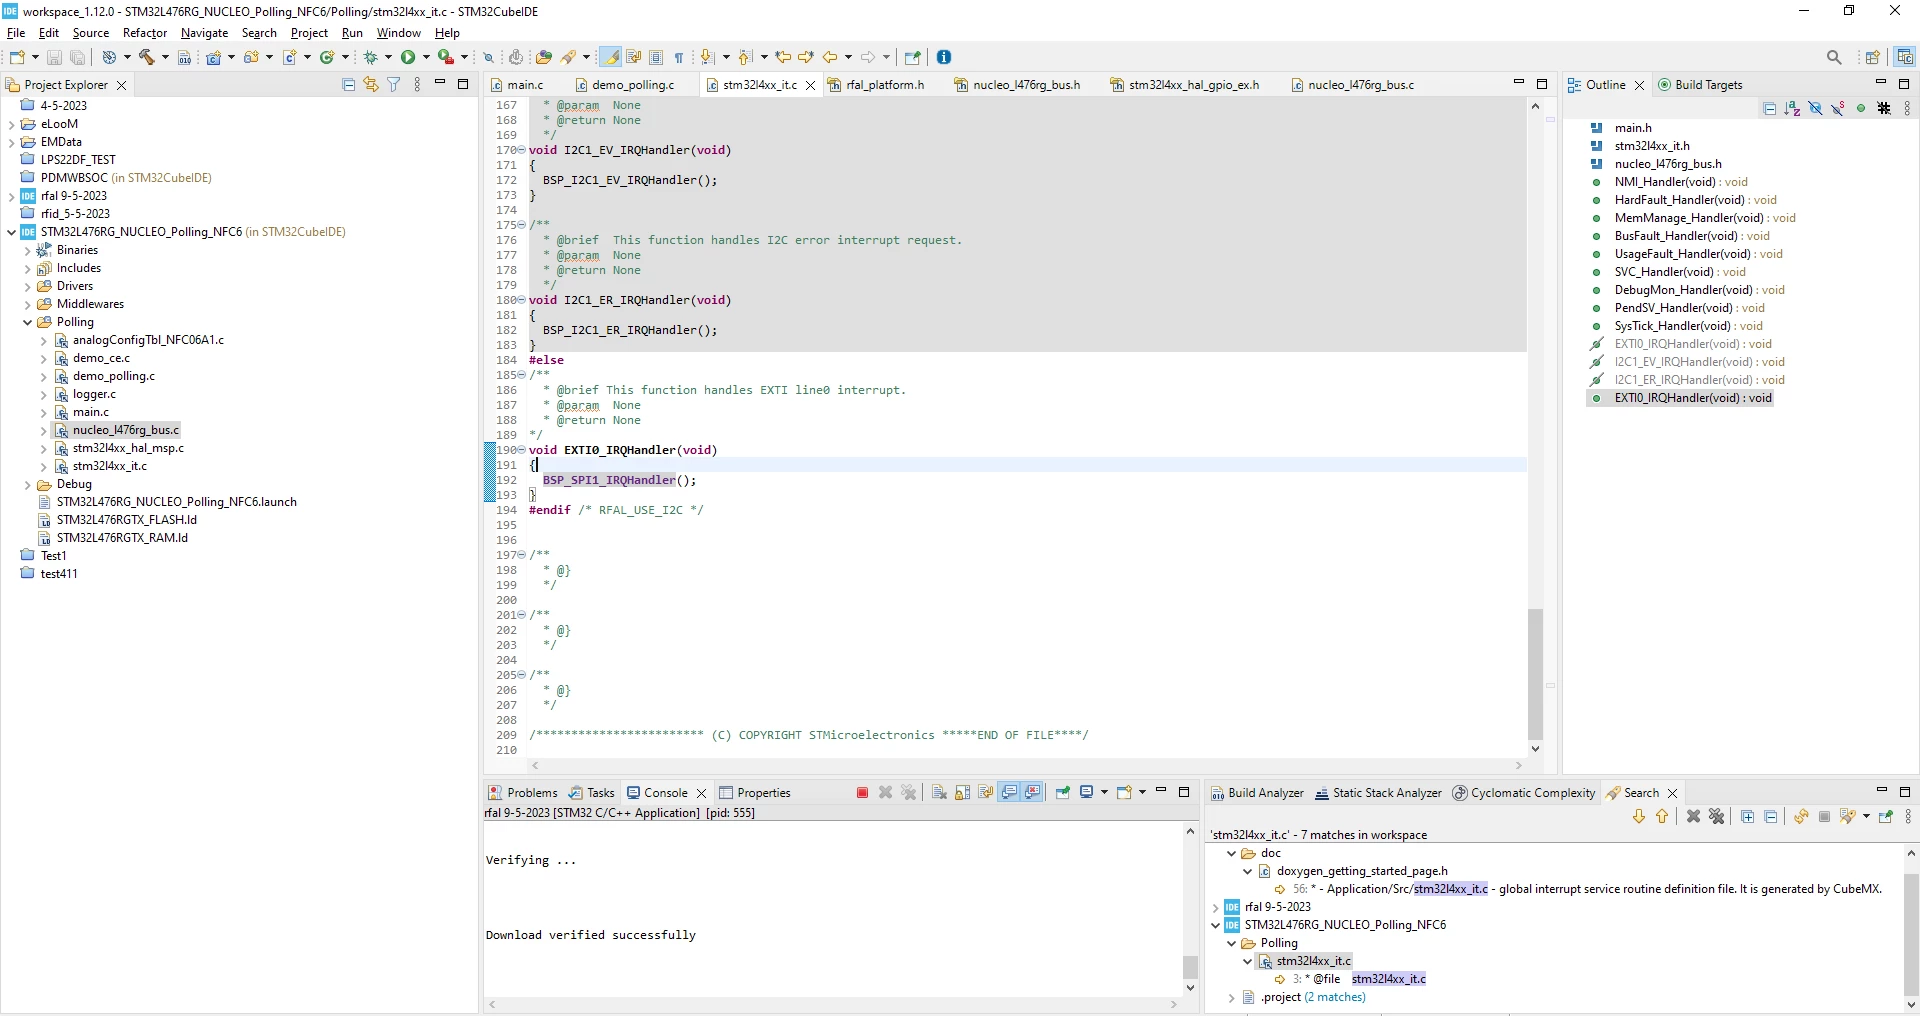Open Project Explorer filter funnel icon

click(x=394, y=85)
